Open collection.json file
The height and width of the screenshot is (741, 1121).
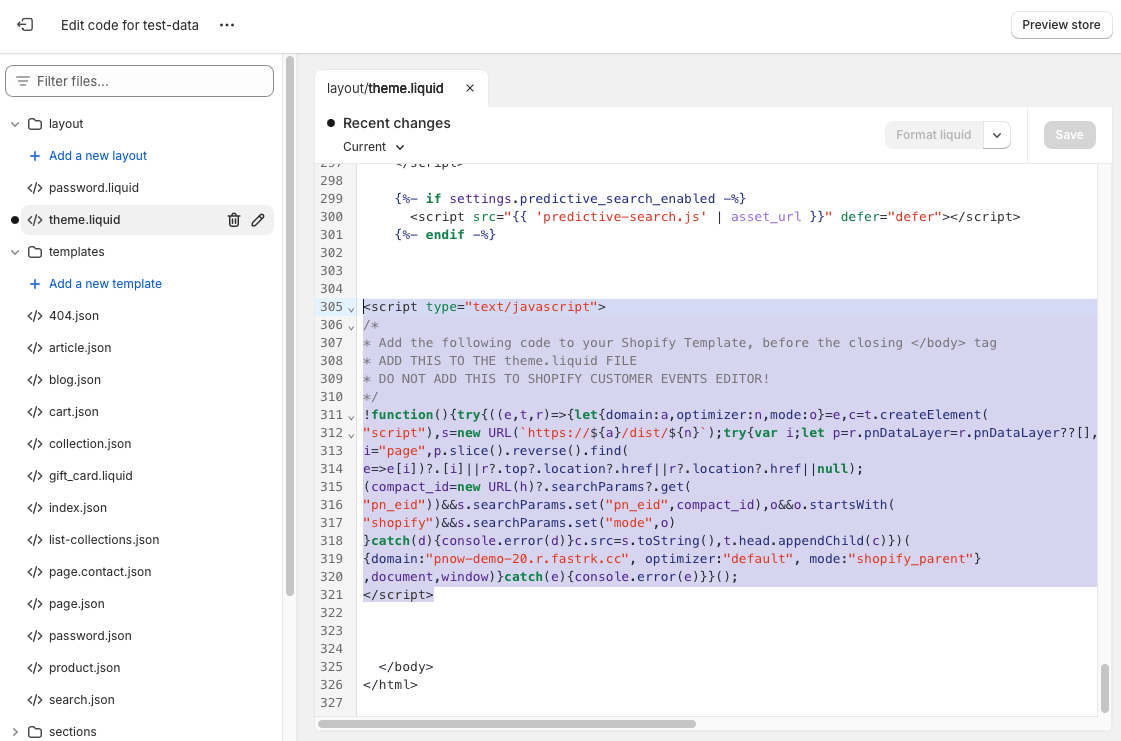point(90,444)
